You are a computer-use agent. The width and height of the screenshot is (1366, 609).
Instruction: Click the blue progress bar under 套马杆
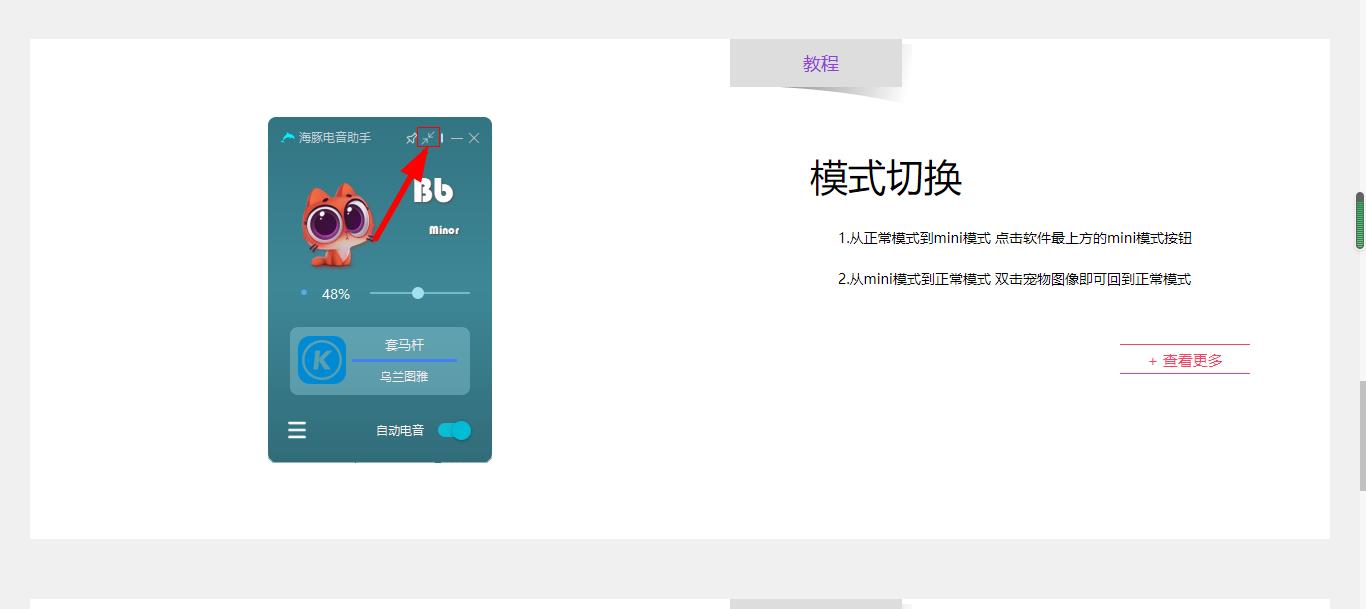point(404,360)
